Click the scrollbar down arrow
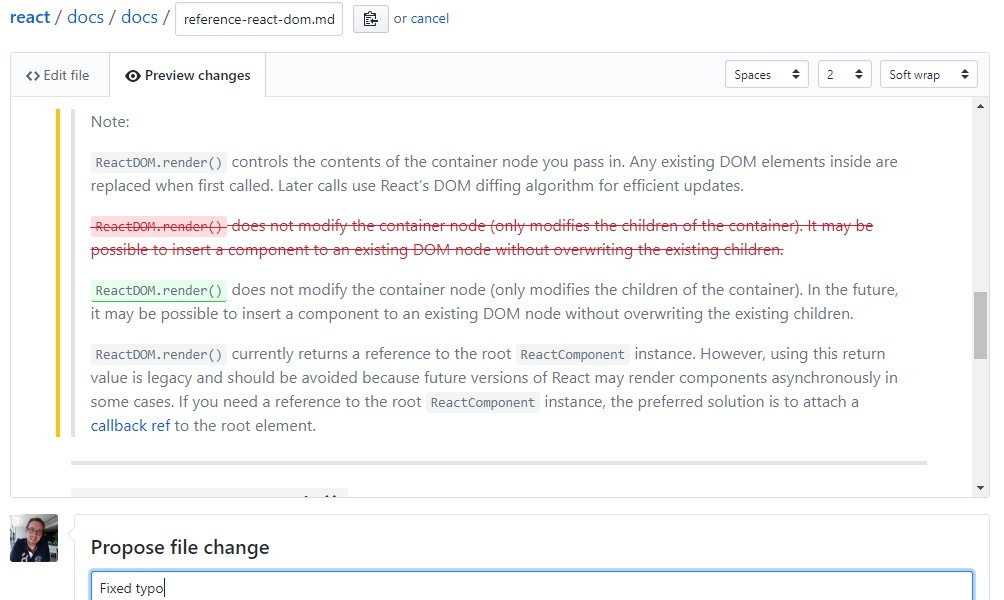Viewport: 1004px width, 600px height. coord(980,488)
